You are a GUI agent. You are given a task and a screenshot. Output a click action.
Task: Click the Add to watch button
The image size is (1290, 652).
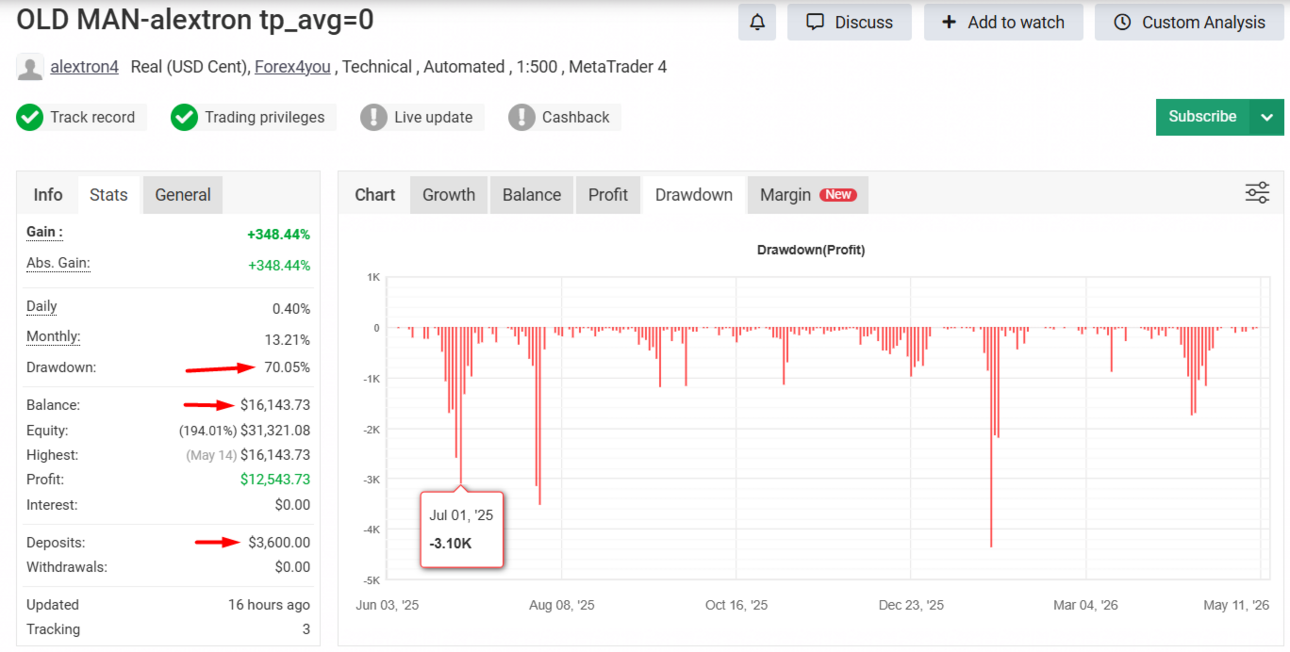pyautogui.click(x=1003, y=22)
